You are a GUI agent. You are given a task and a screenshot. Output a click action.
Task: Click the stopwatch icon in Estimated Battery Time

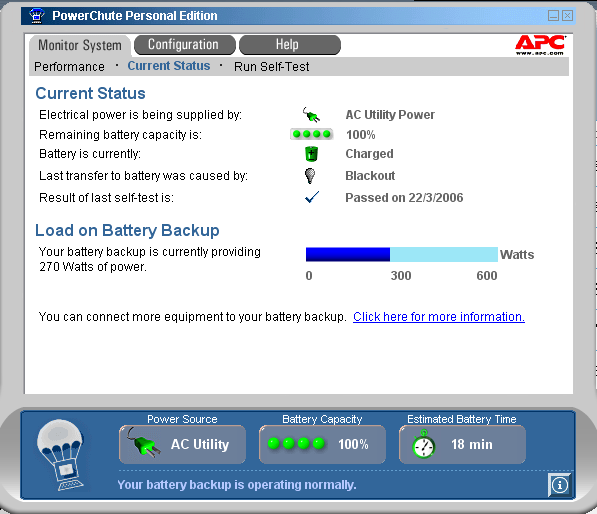click(423, 444)
